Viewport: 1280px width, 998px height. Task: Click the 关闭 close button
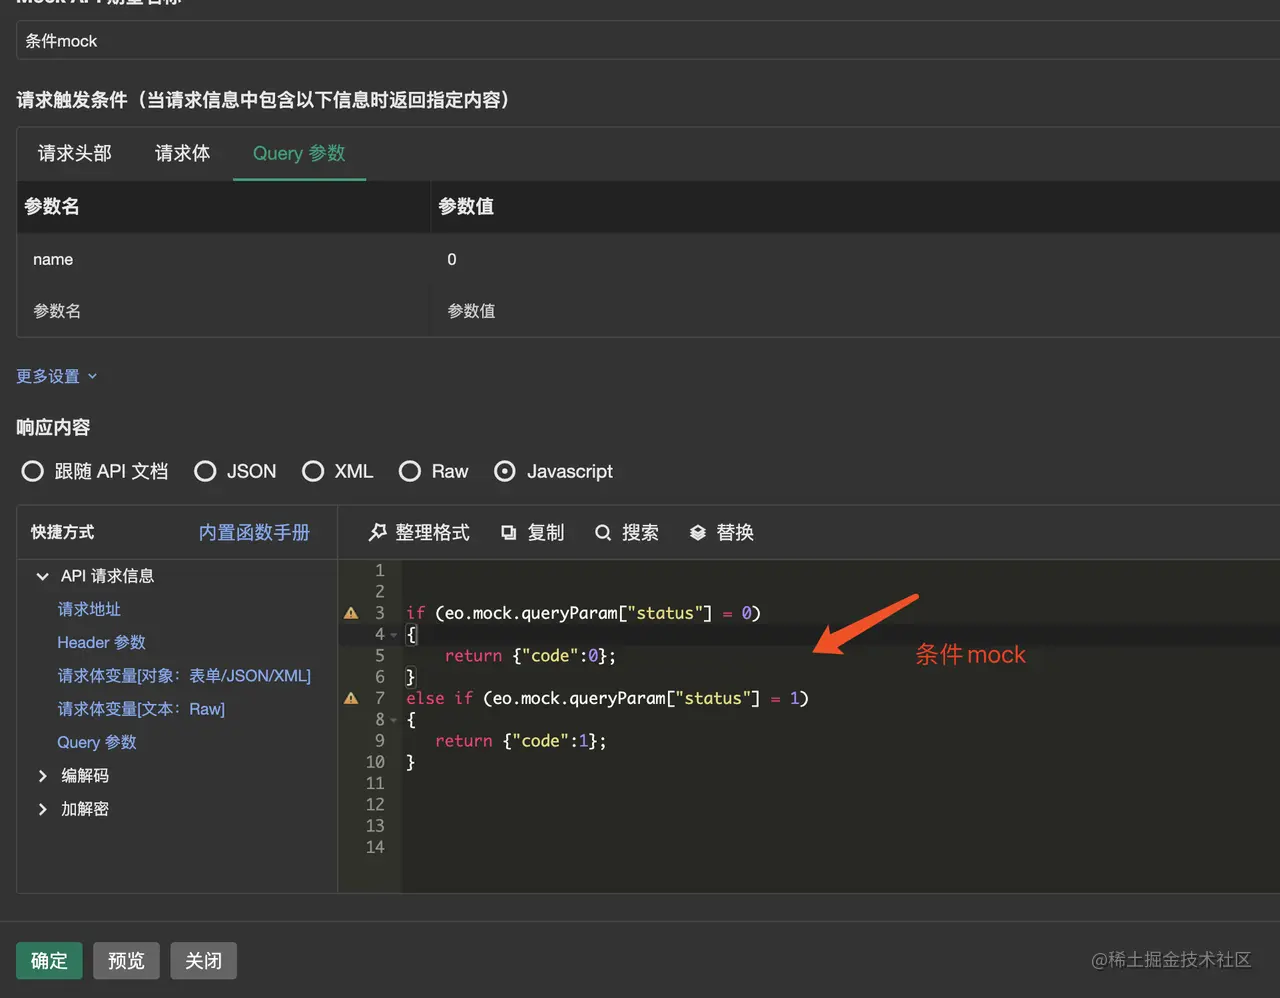203,960
